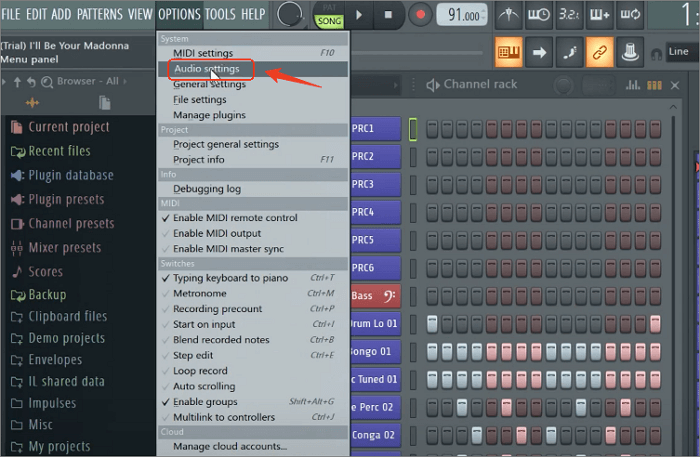The height and width of the screenshot is (457, 700).
Task: Open Manage plugins entry
Action: coord(253,115)
